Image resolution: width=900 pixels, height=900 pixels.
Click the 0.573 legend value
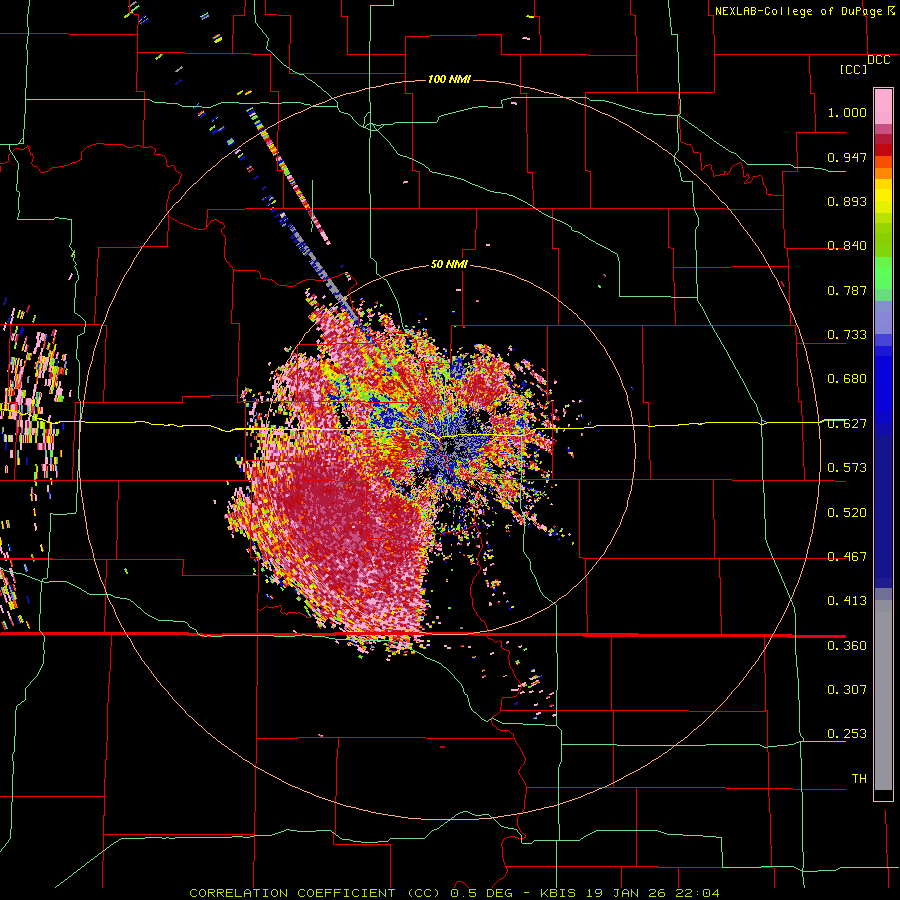tap(847, 468)
